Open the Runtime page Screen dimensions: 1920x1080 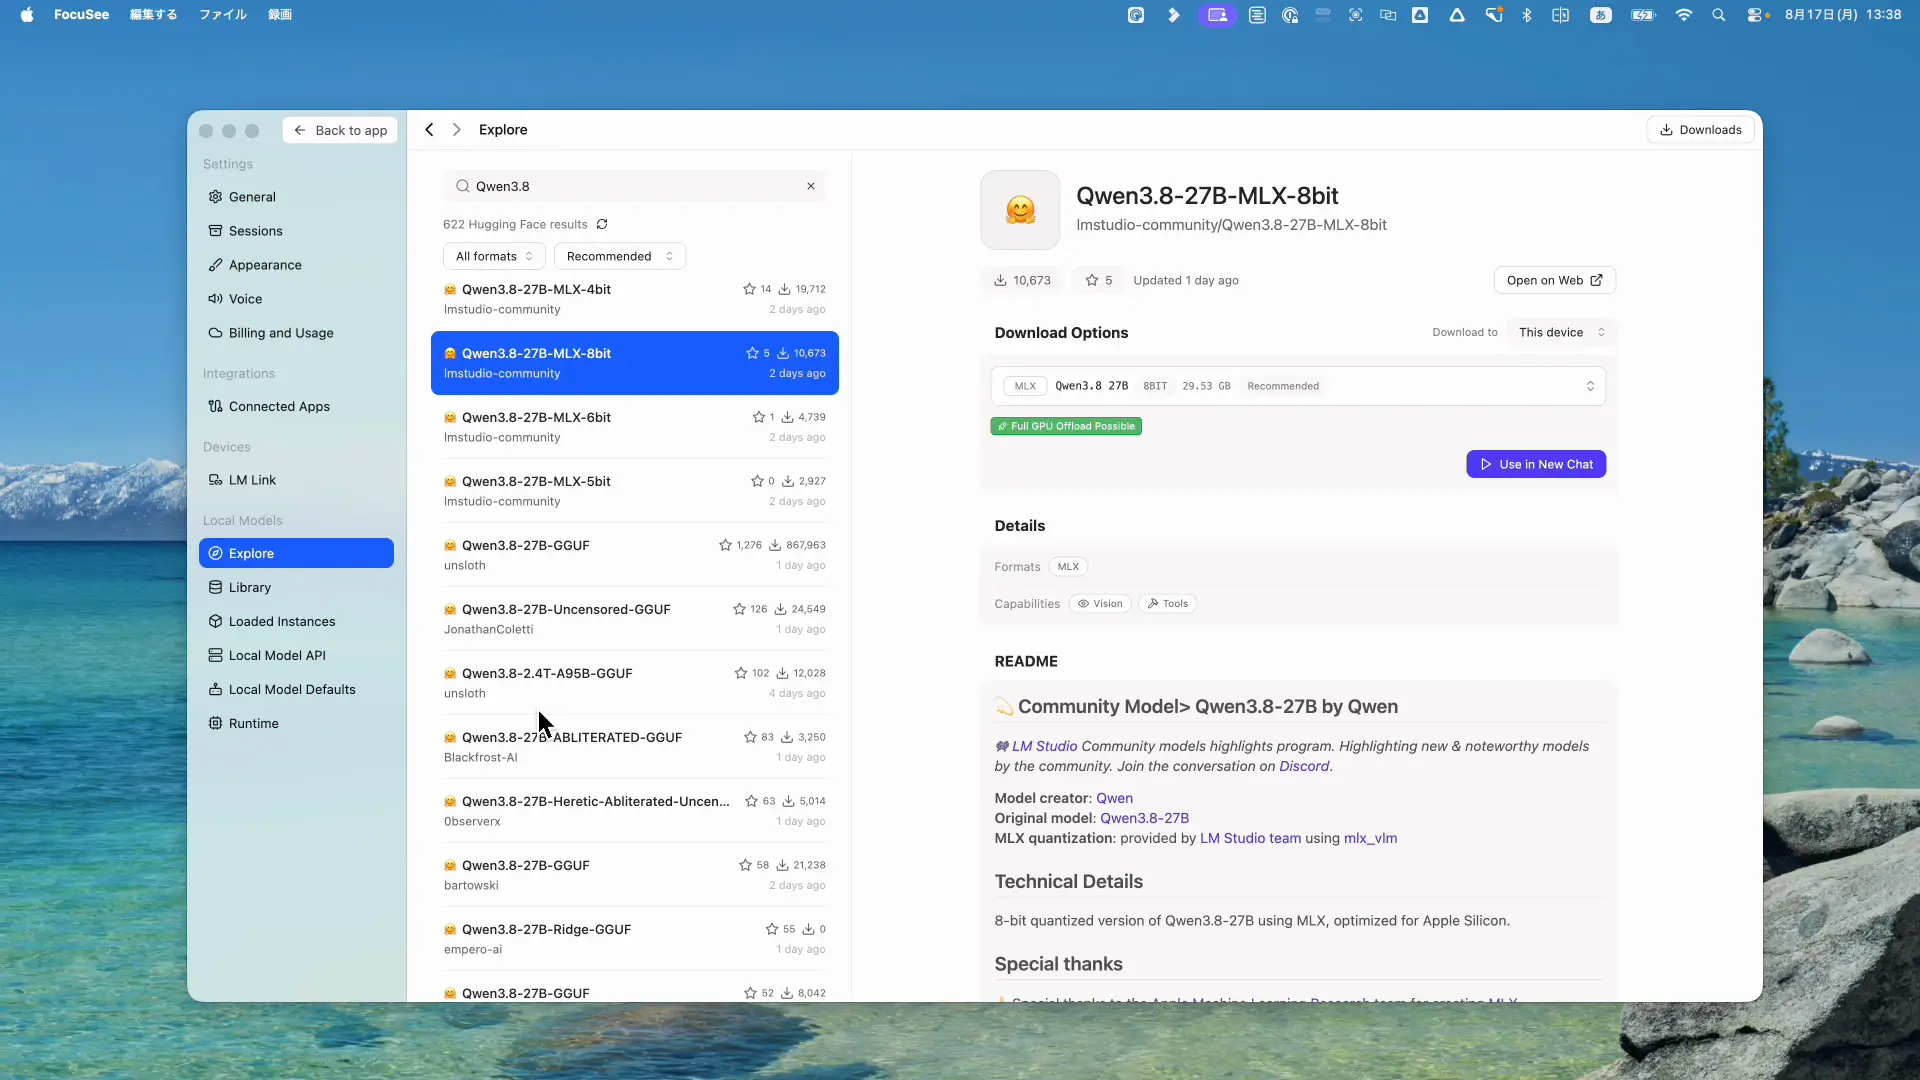pyautogui.click(x=296, y=723)
